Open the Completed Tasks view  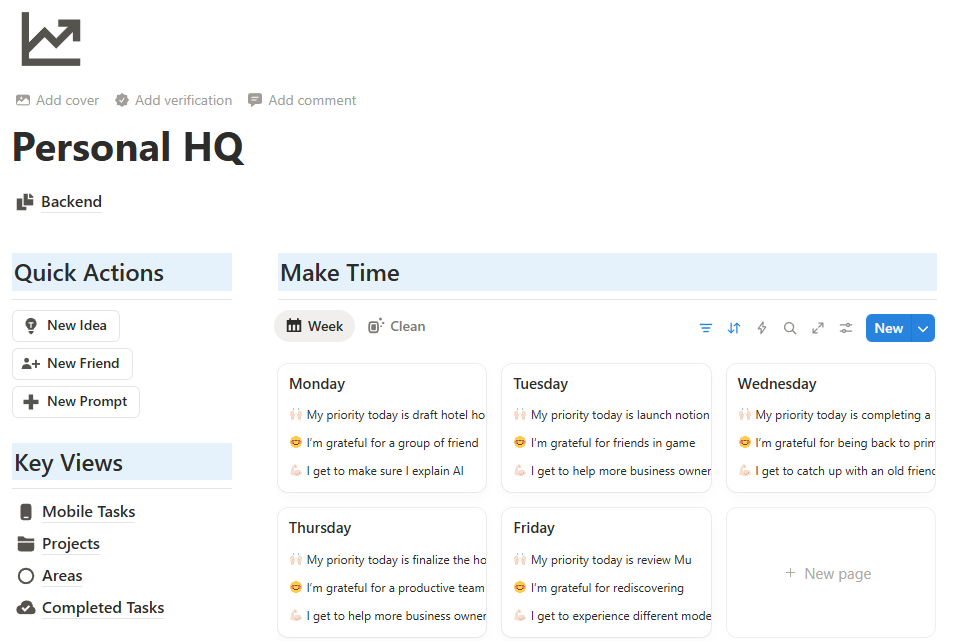tap(102, 607)
